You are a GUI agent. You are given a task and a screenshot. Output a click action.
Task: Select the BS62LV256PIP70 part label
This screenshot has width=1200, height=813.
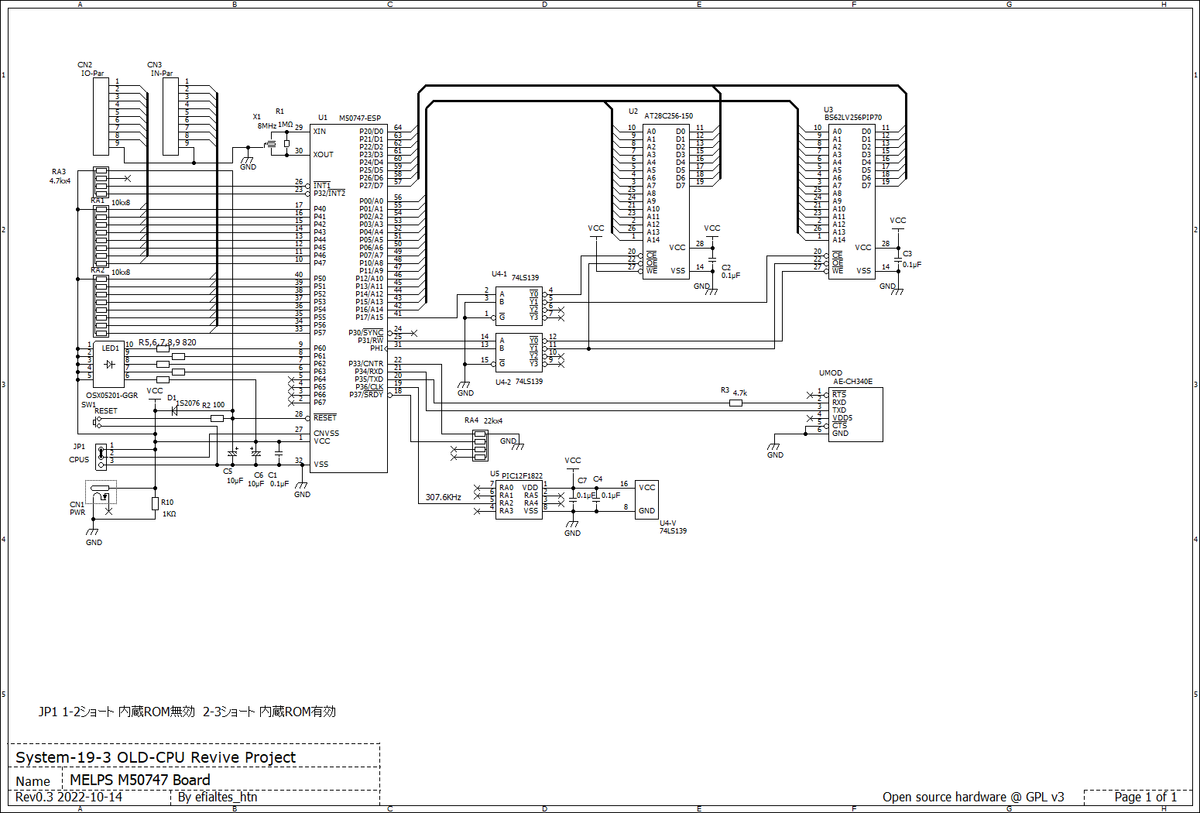pyautogui.click(x=853, y=116)
